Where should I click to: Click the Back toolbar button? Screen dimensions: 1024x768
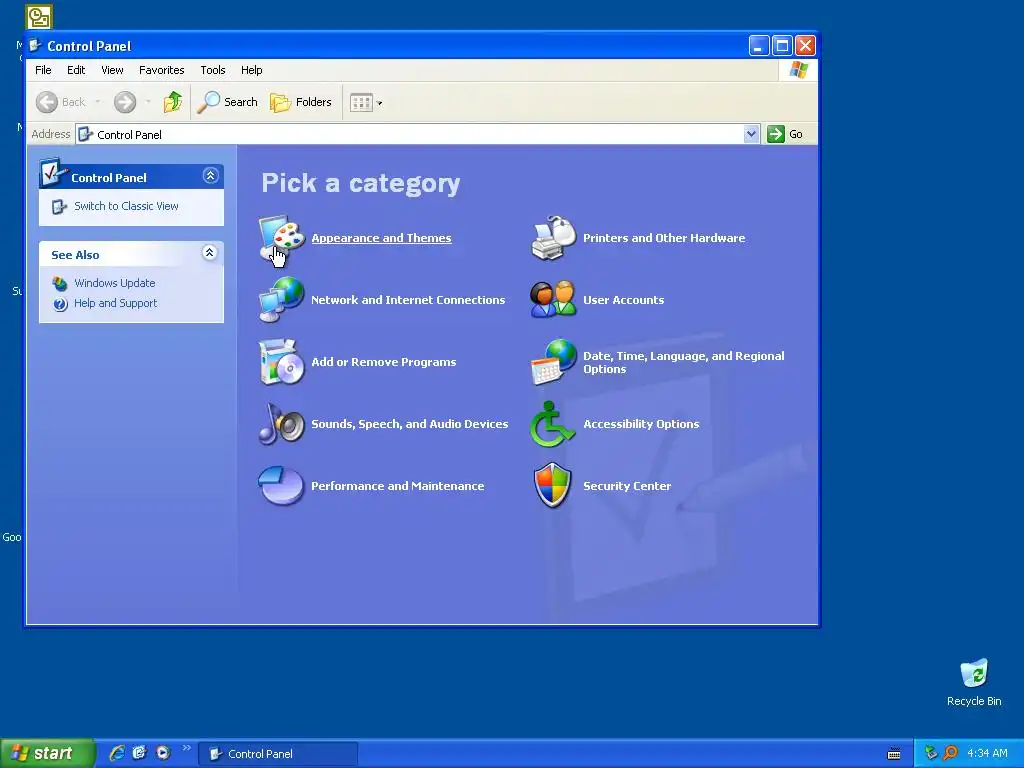point(61,102)
